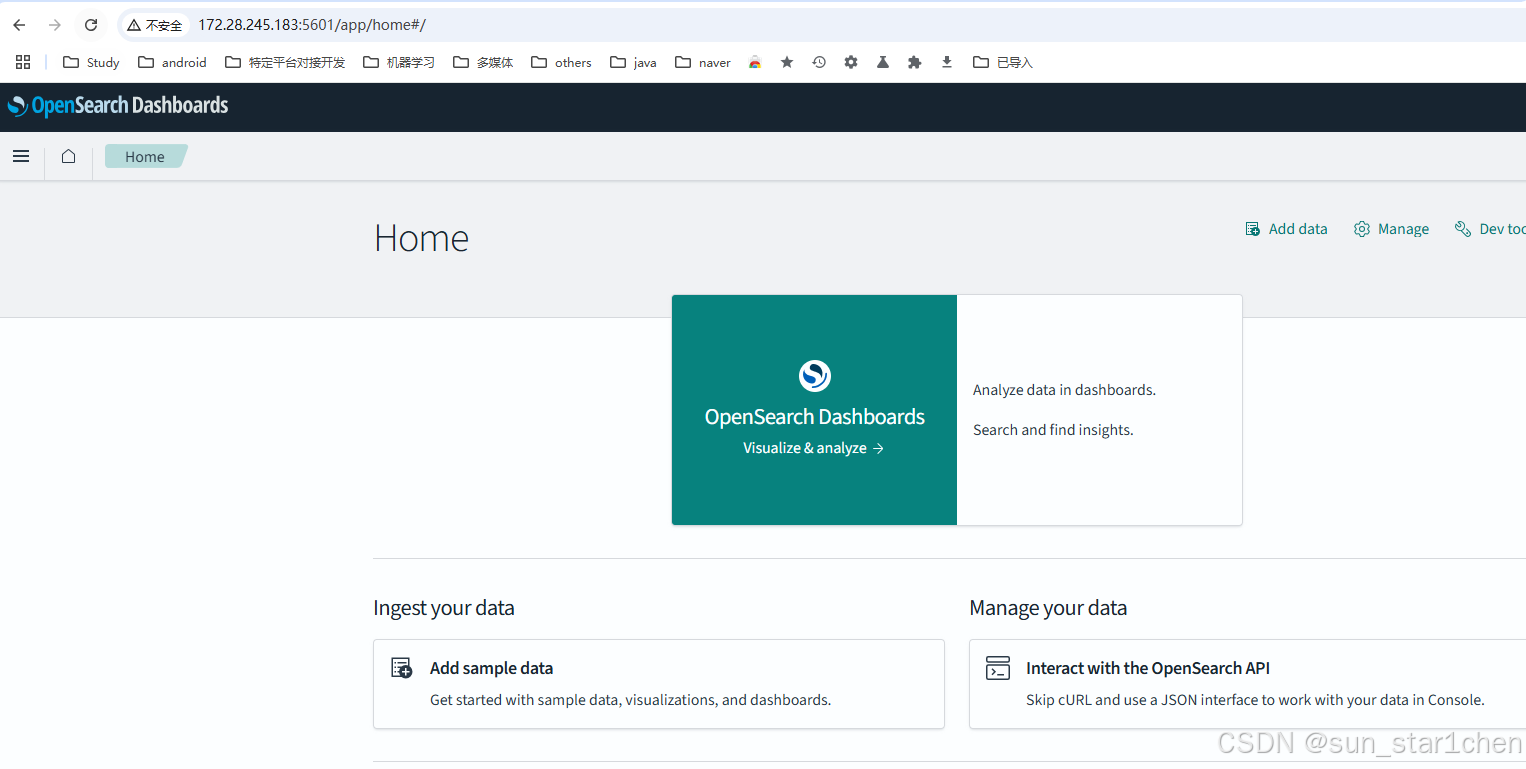Click the browser forward arrow
The height and width of the screenshot is (769, 1526).
click(55, 25)
